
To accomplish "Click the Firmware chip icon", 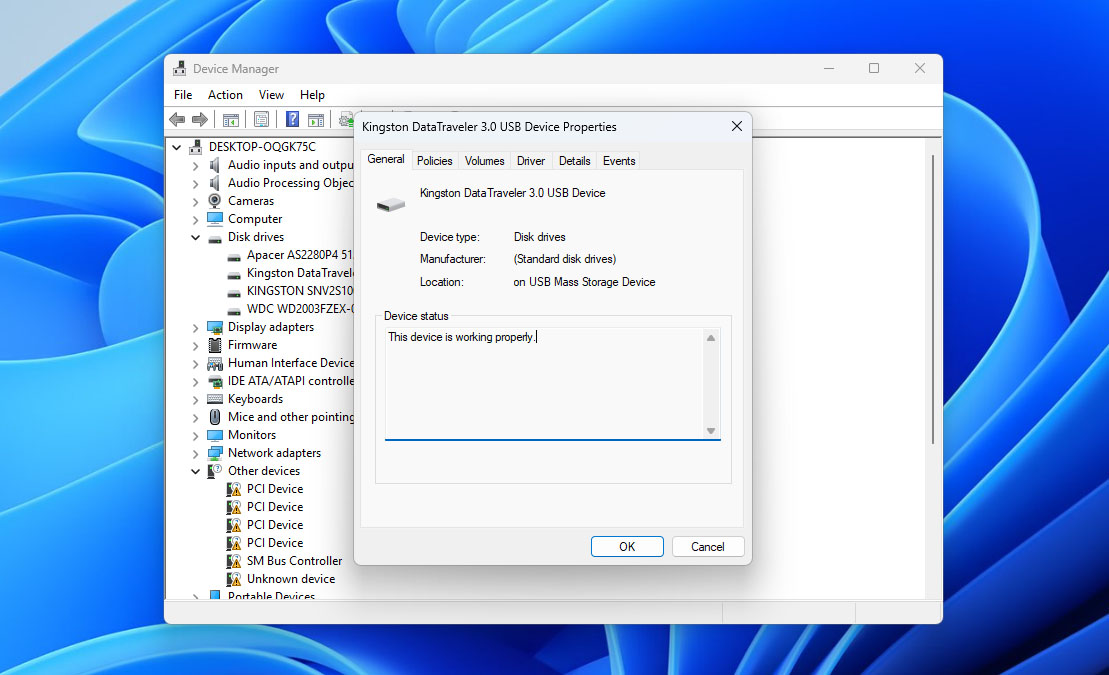I will click(214, 345).
